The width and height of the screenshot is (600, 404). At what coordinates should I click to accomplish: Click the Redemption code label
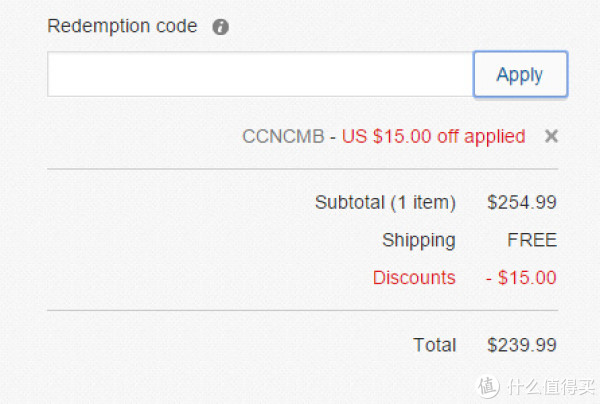click(x=122, y=27)
